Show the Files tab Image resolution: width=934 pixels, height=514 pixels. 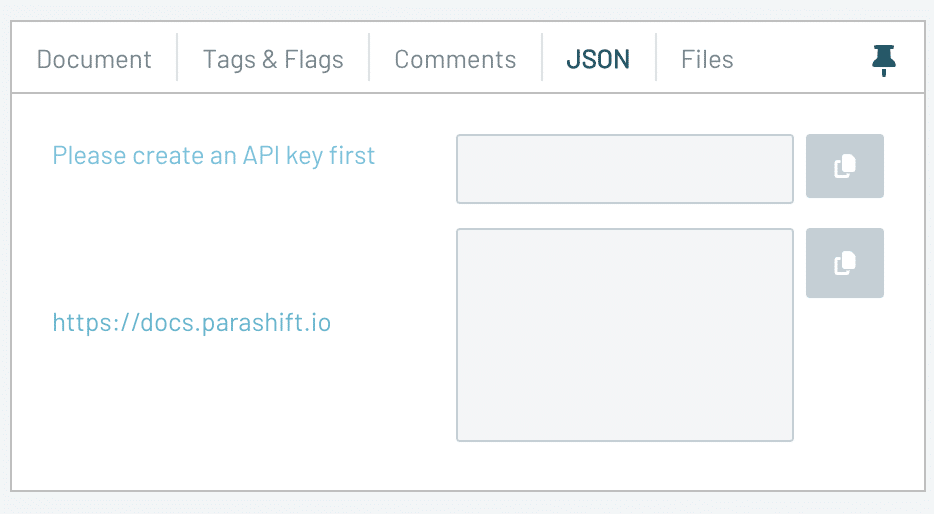tap(707, 60)
